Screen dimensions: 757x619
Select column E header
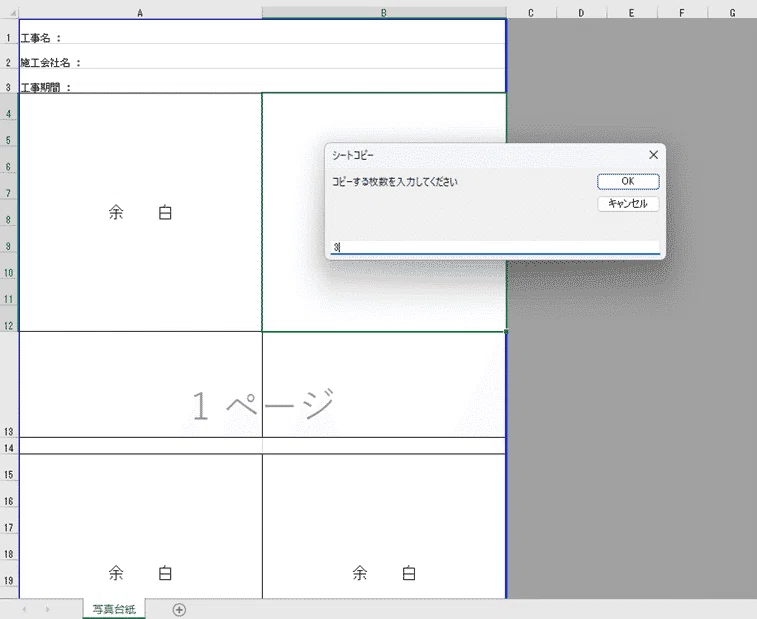(631, 13)
